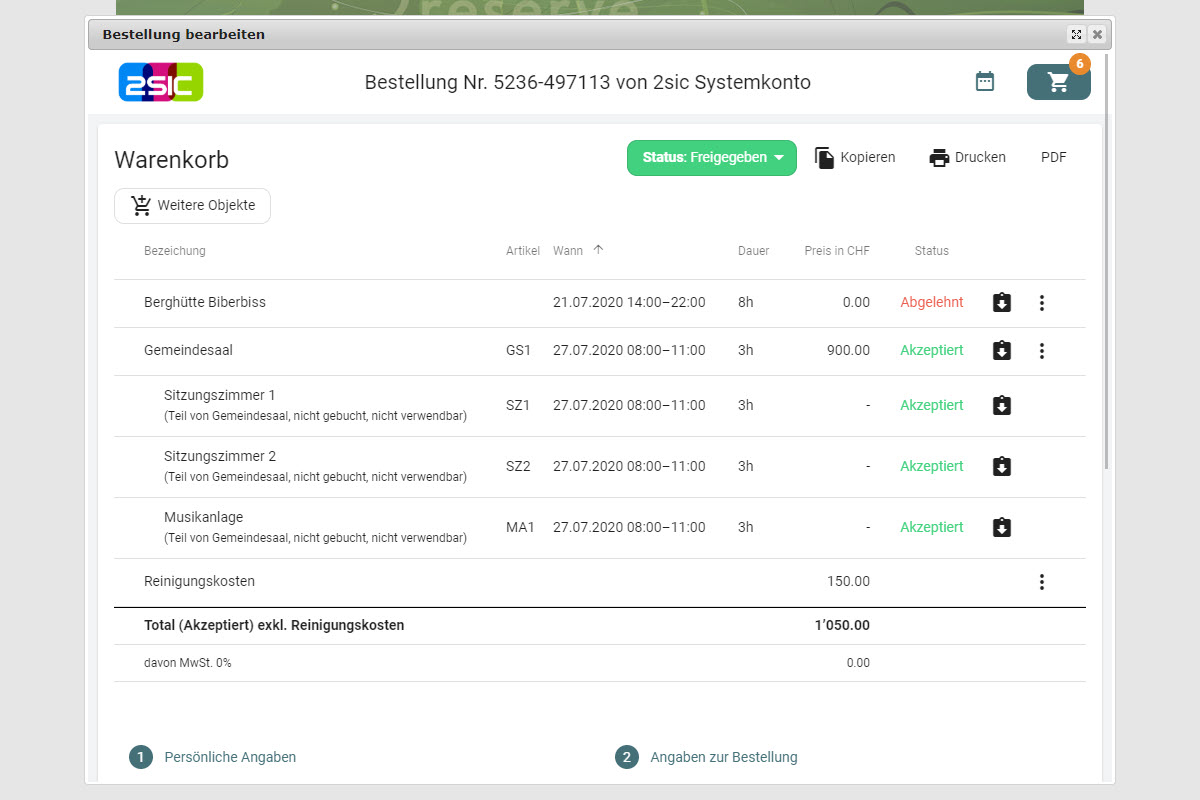Export order as PDF
The height and width of the screenshot is (800, 1200).
[x=1053, y=157]
